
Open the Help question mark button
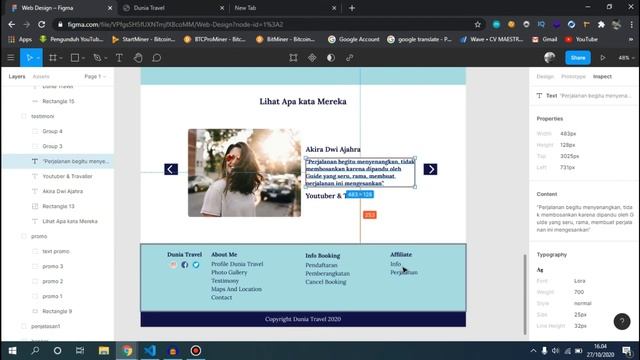622,322
